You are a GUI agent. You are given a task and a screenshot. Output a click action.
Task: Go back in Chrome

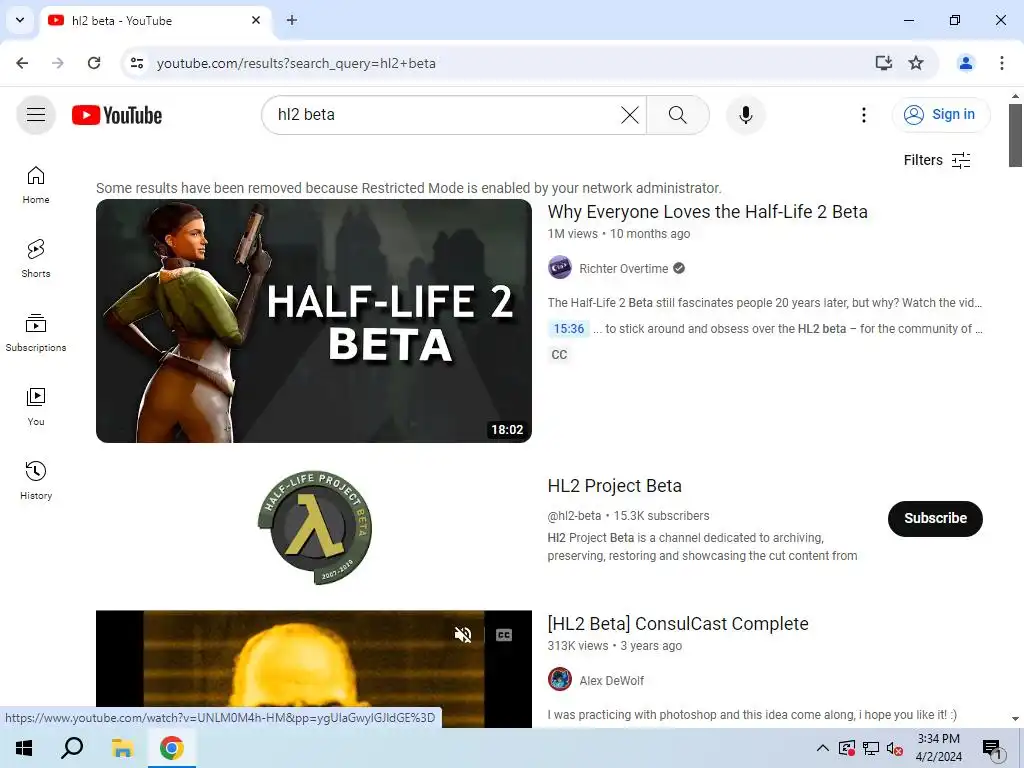[x=22, y=63]
